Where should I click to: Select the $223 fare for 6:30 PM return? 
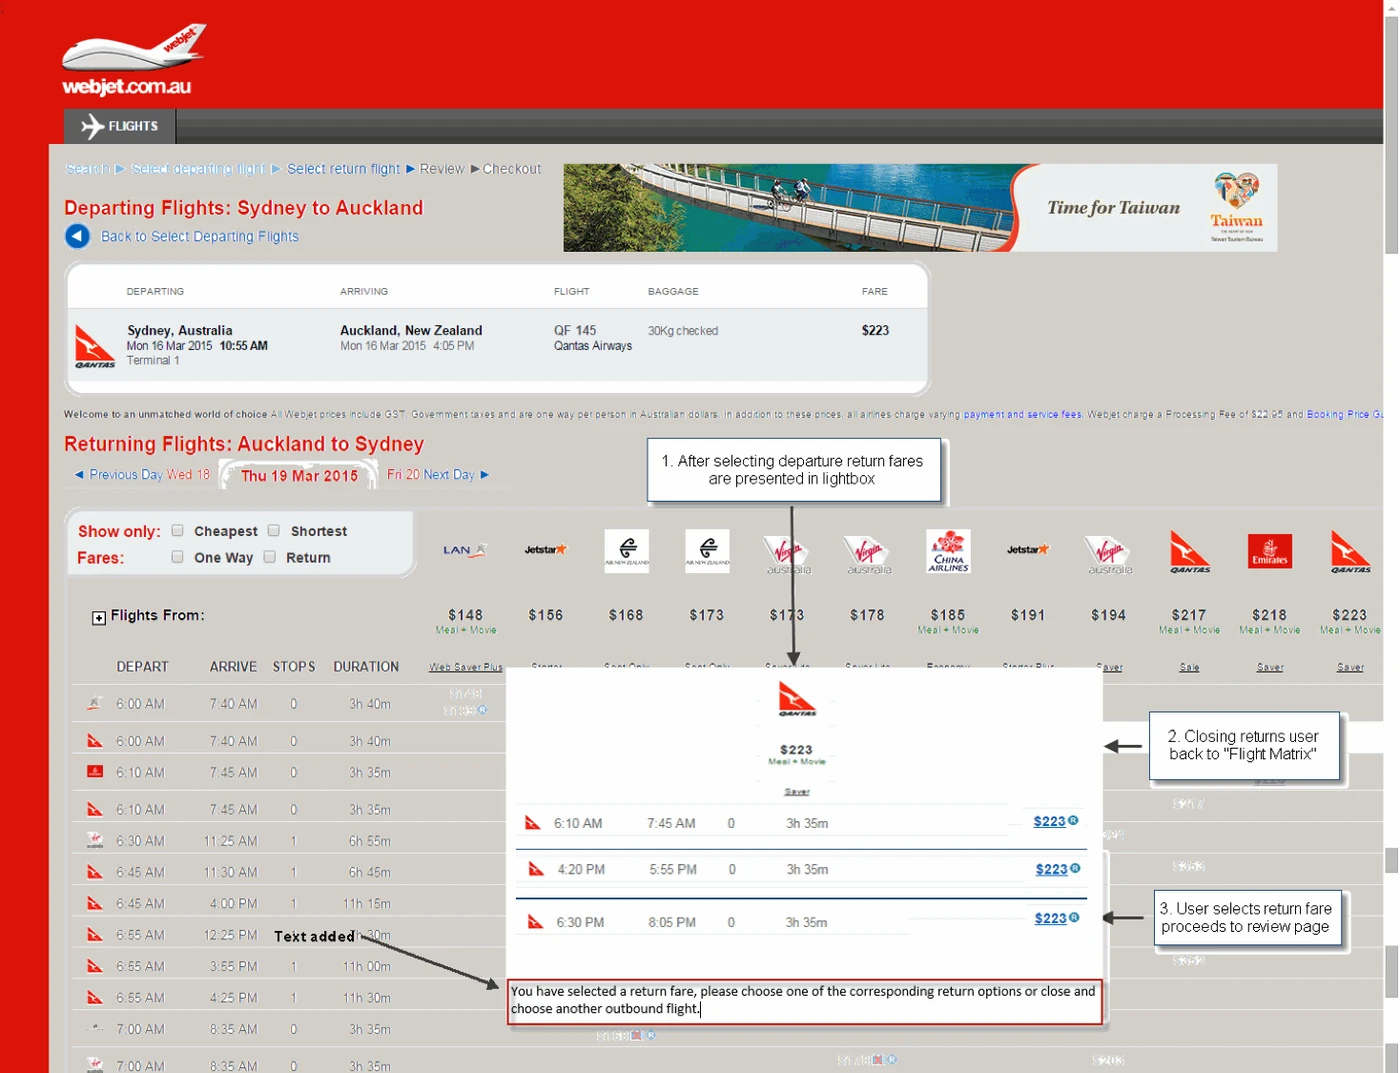coord(1050,918)
